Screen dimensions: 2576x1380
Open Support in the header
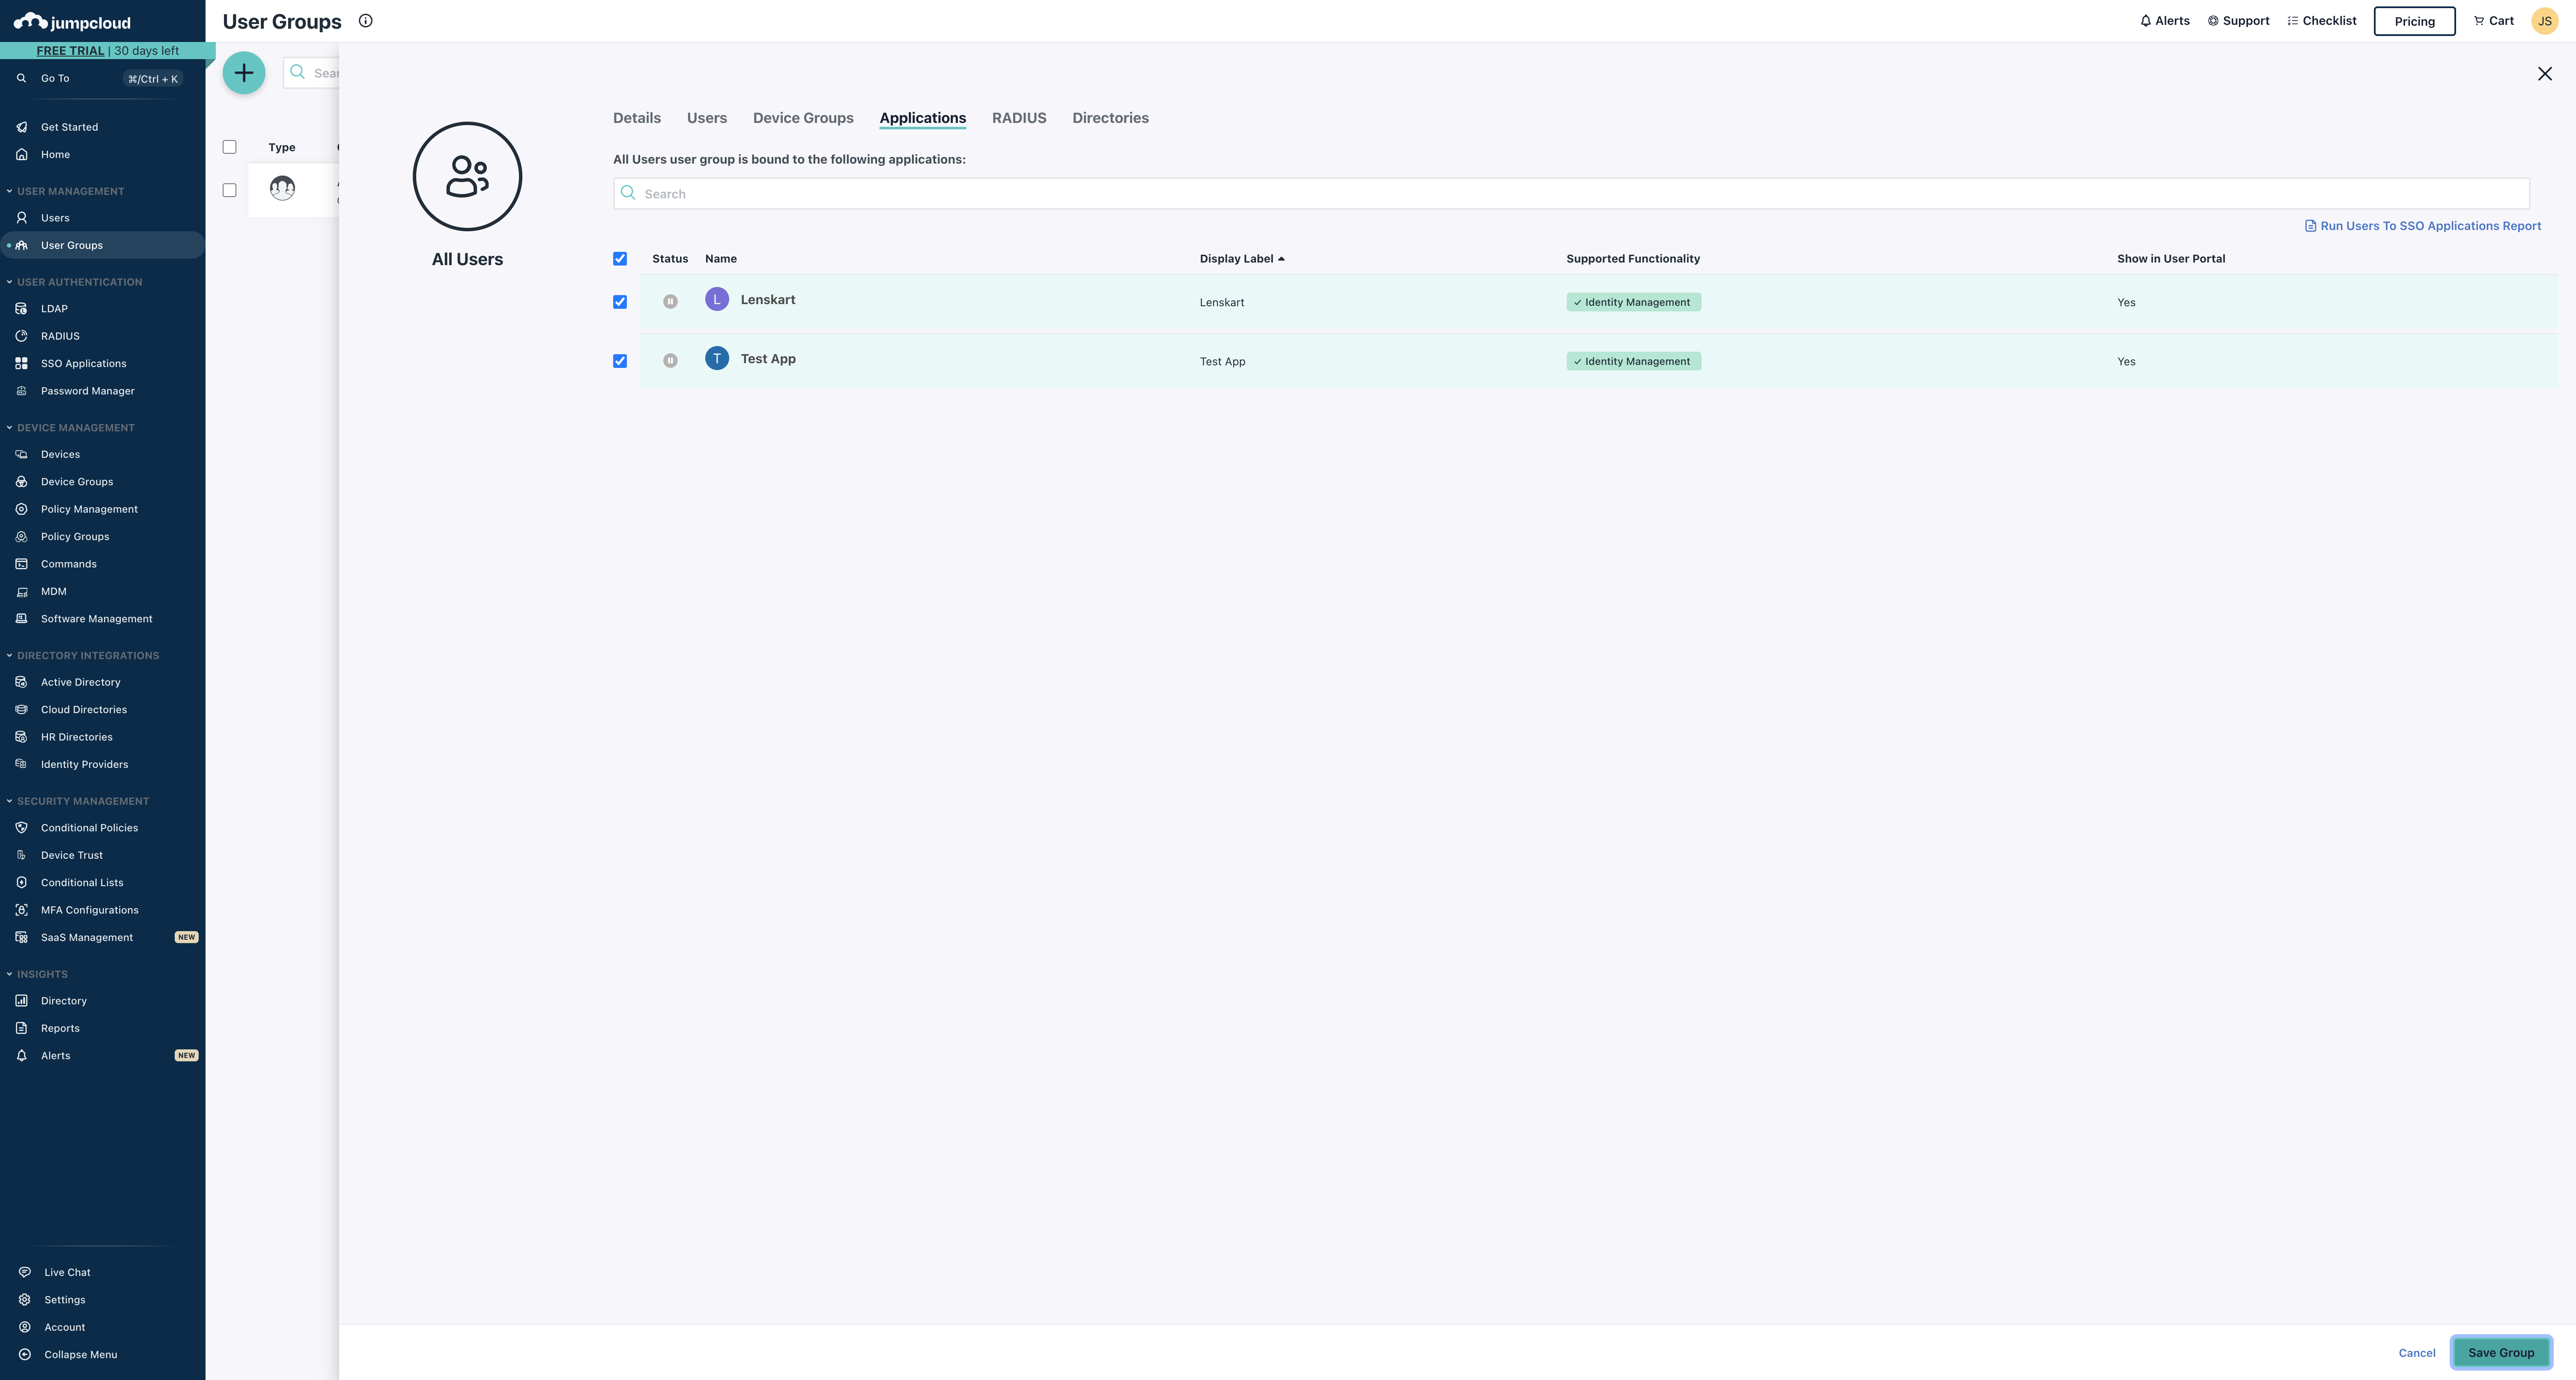[2239, 21]
